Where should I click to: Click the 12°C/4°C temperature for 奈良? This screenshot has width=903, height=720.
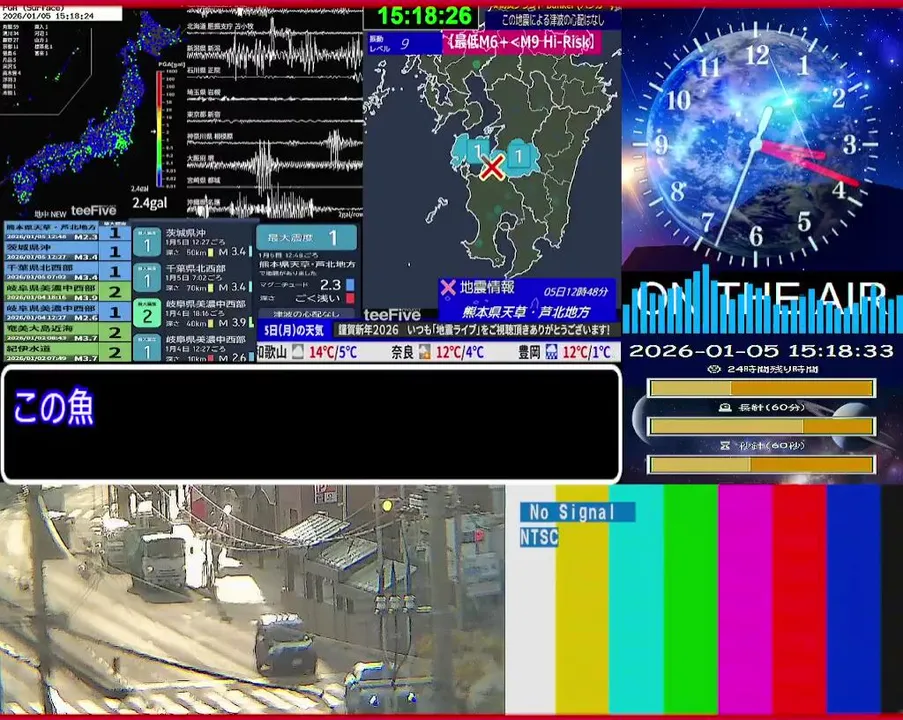click(460, 352)
